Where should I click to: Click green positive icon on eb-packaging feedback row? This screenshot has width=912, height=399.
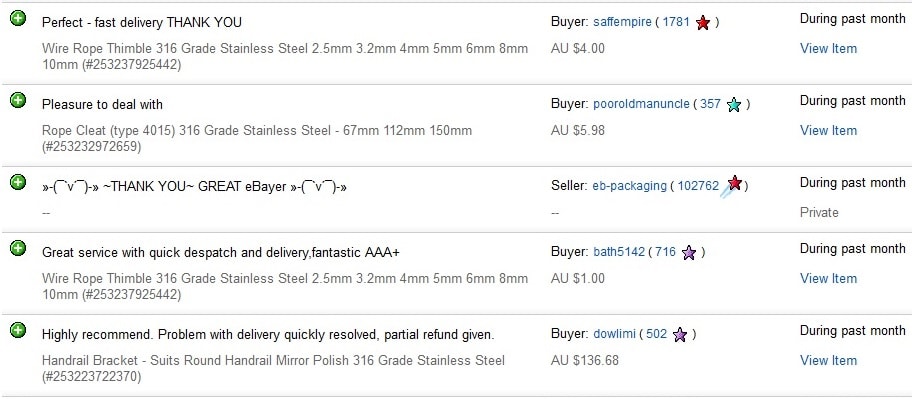point(18,182)
